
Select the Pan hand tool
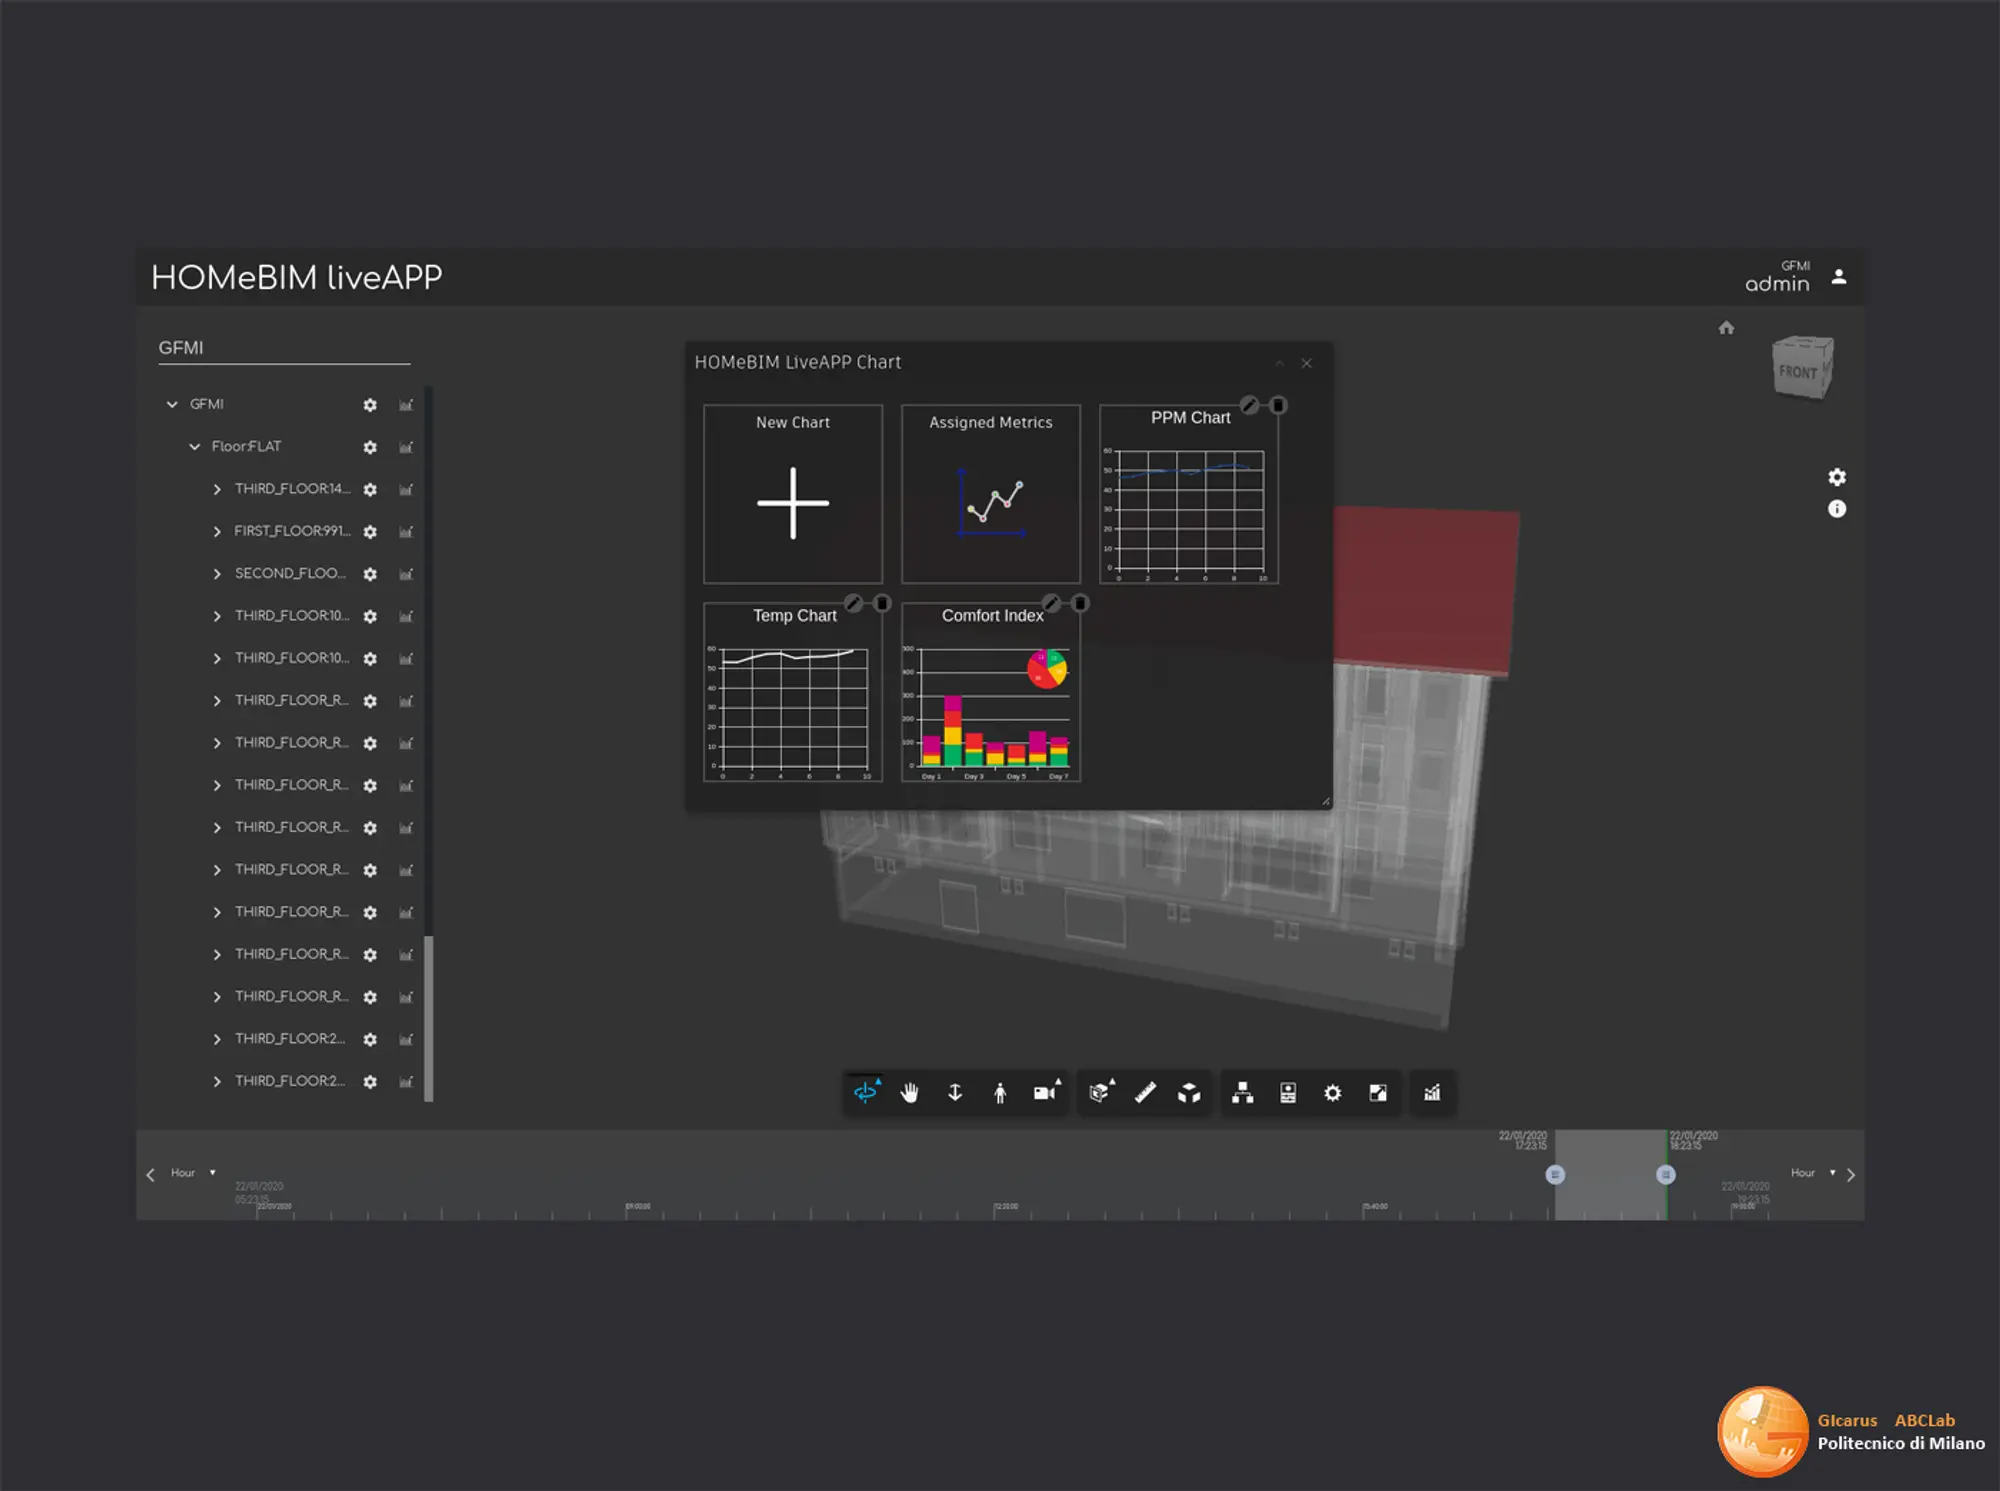(909, 1093)
